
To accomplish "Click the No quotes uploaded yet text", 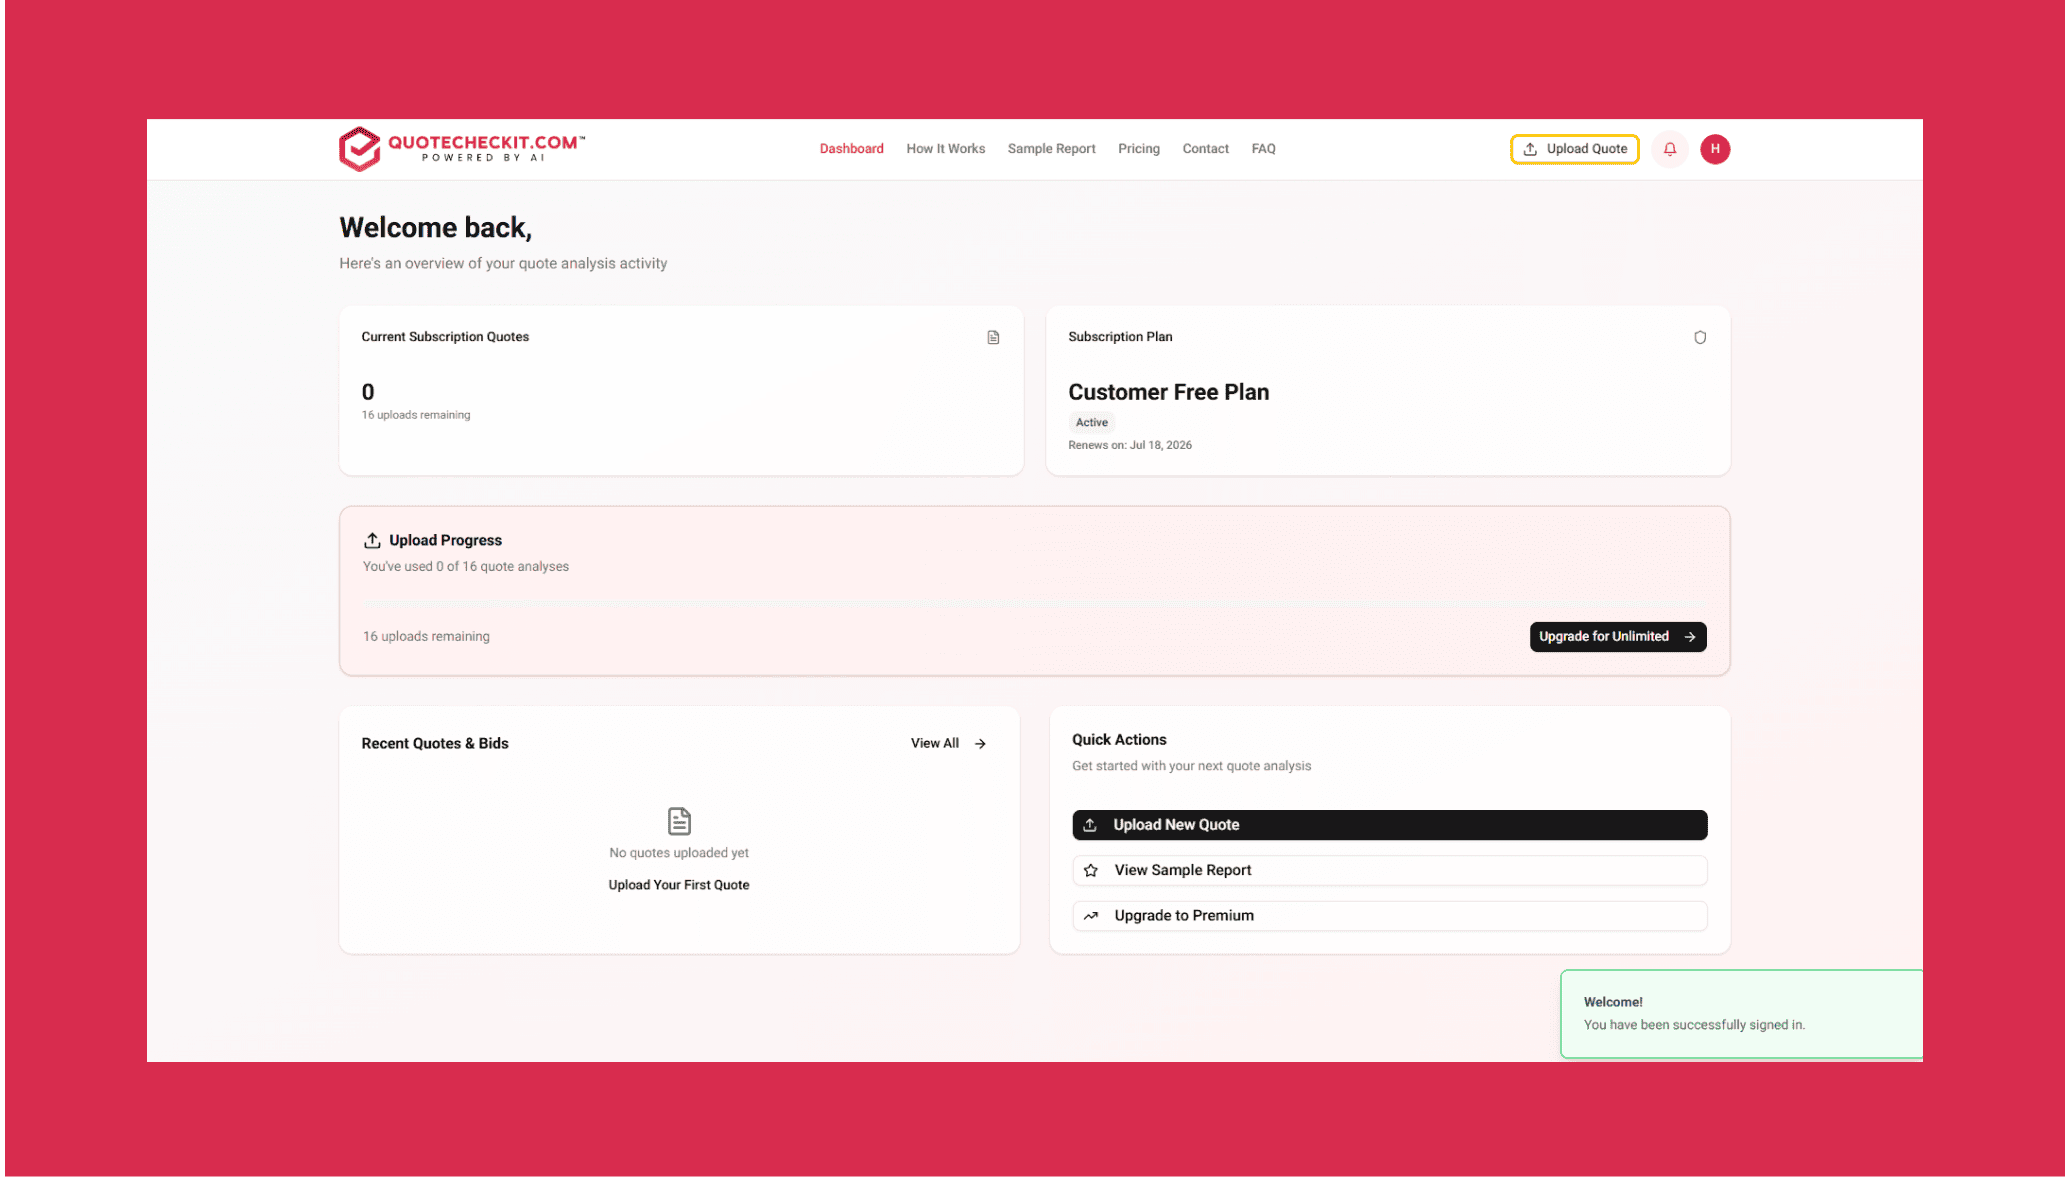I will pyautogui.click(x=679, y=853).
